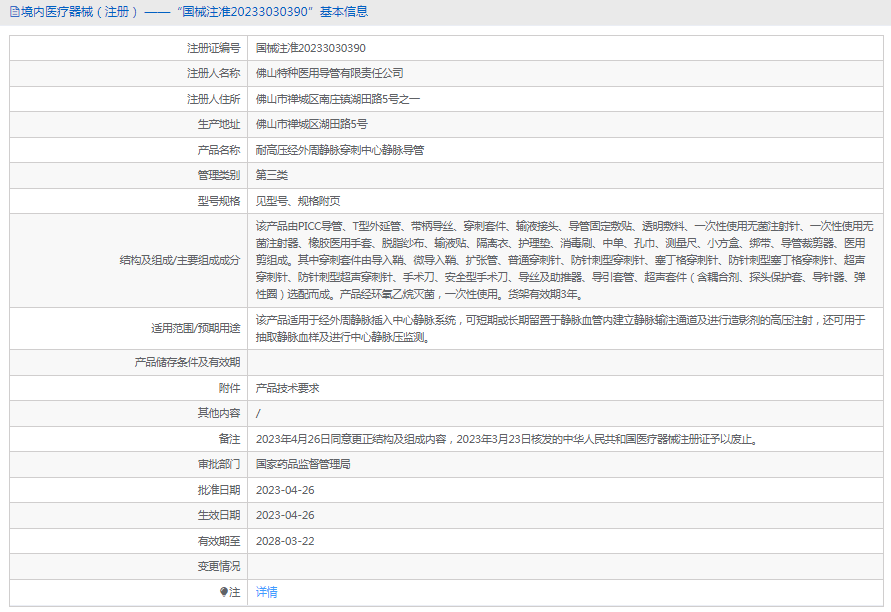
Task: Select 见型号、规格附页 value
Action: tap(298, 201)
